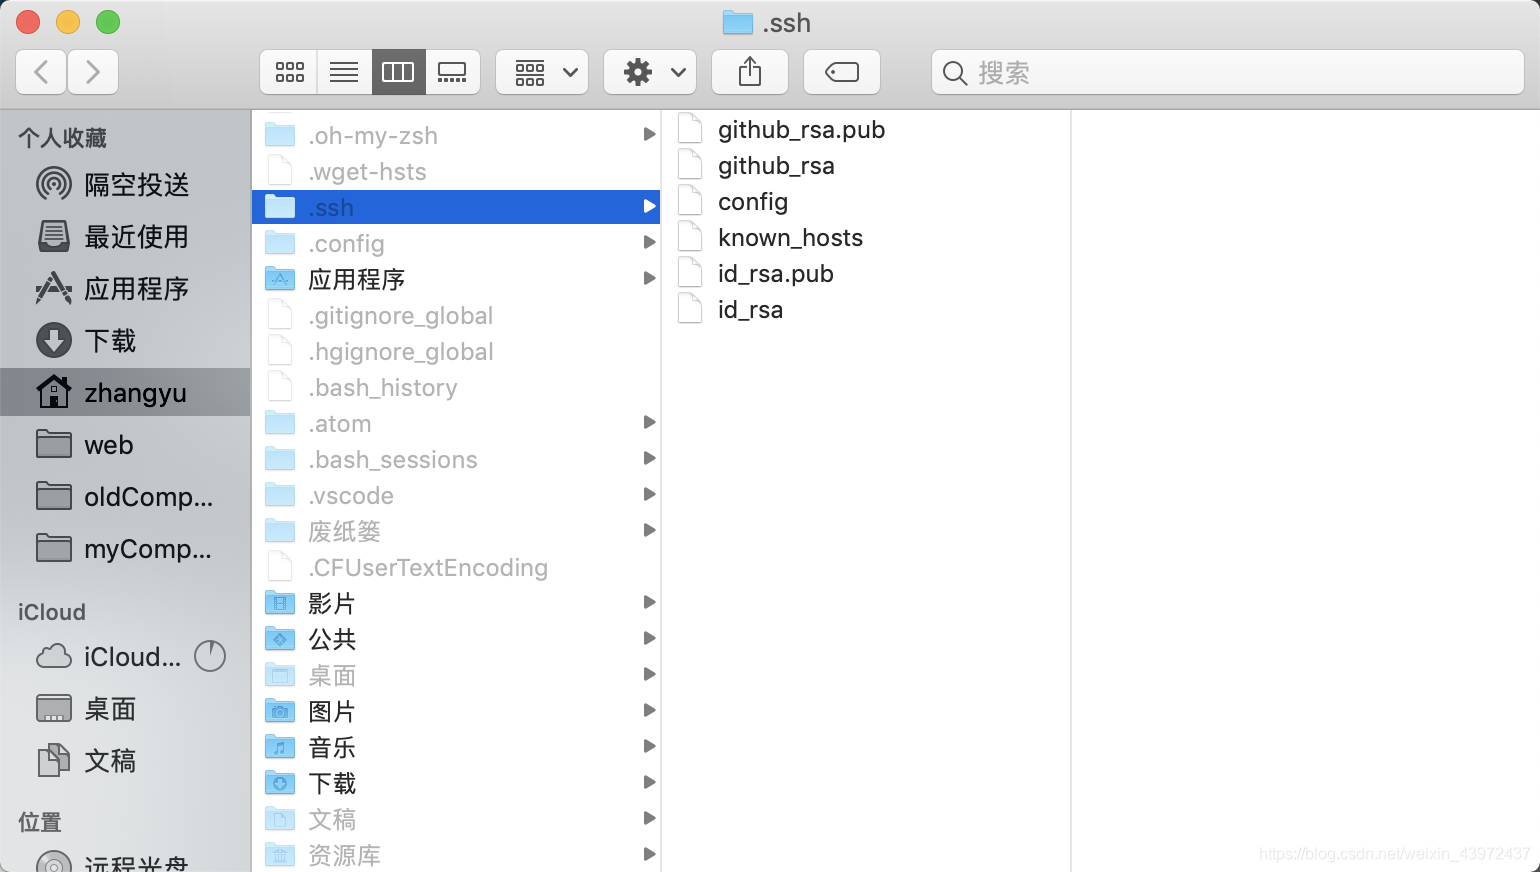Select the 下载 folder in column
Screen dimensions: 1540x872
coord(456,783)
